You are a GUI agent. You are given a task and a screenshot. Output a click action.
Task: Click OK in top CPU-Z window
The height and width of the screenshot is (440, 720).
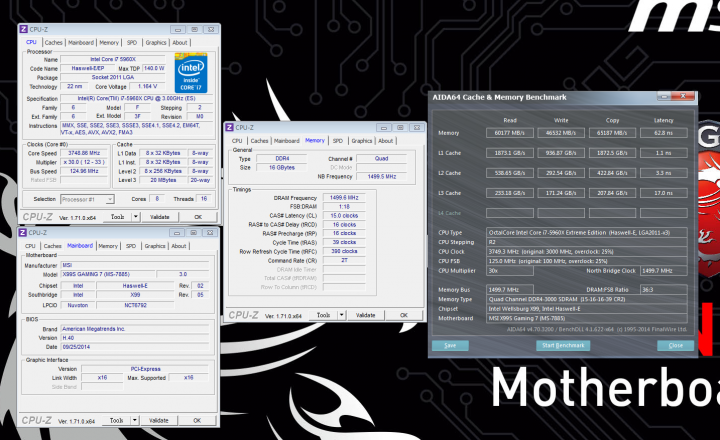click(x=198, y=217)
